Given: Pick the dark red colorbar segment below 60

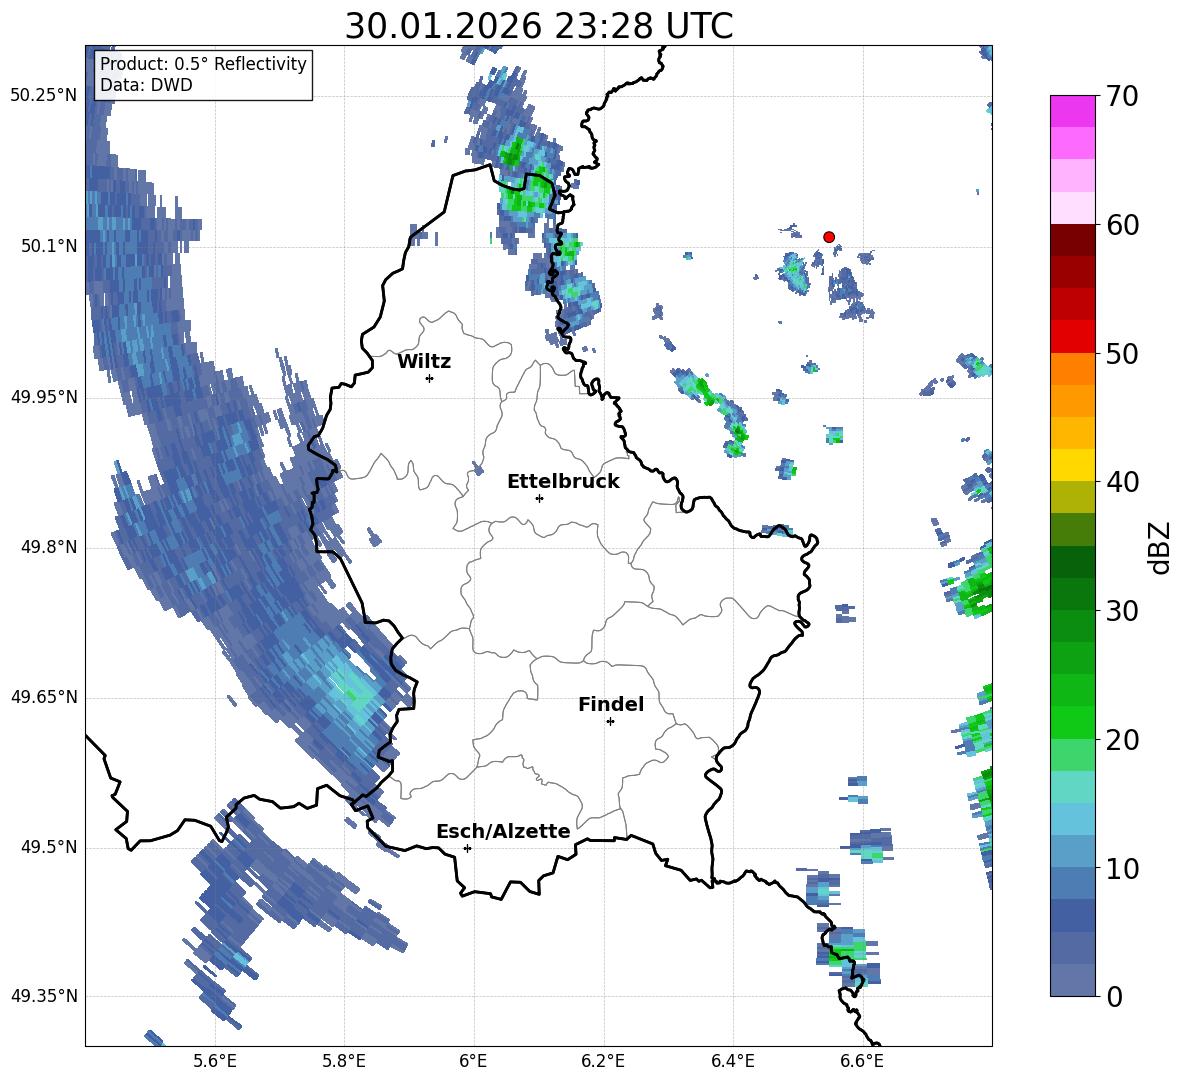Looking at the screenshot, I should tap(1072, 240).
